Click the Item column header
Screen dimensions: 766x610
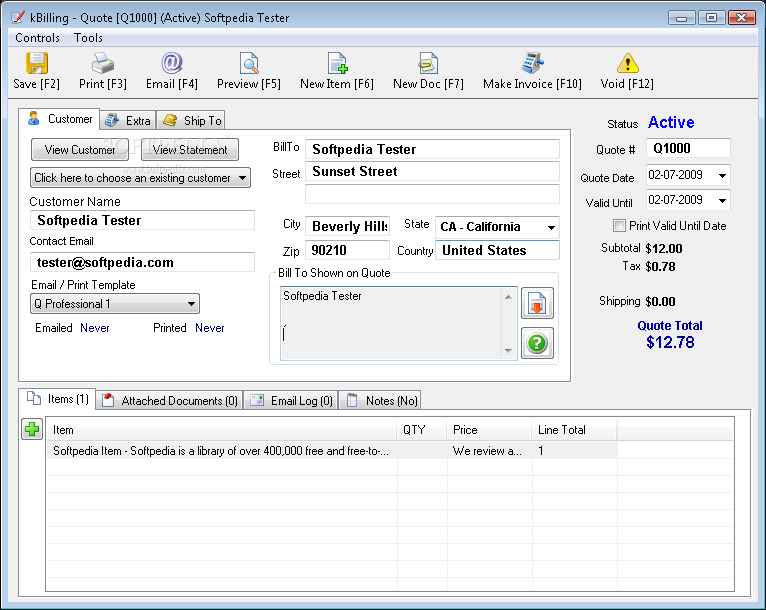tap(221, 430)
